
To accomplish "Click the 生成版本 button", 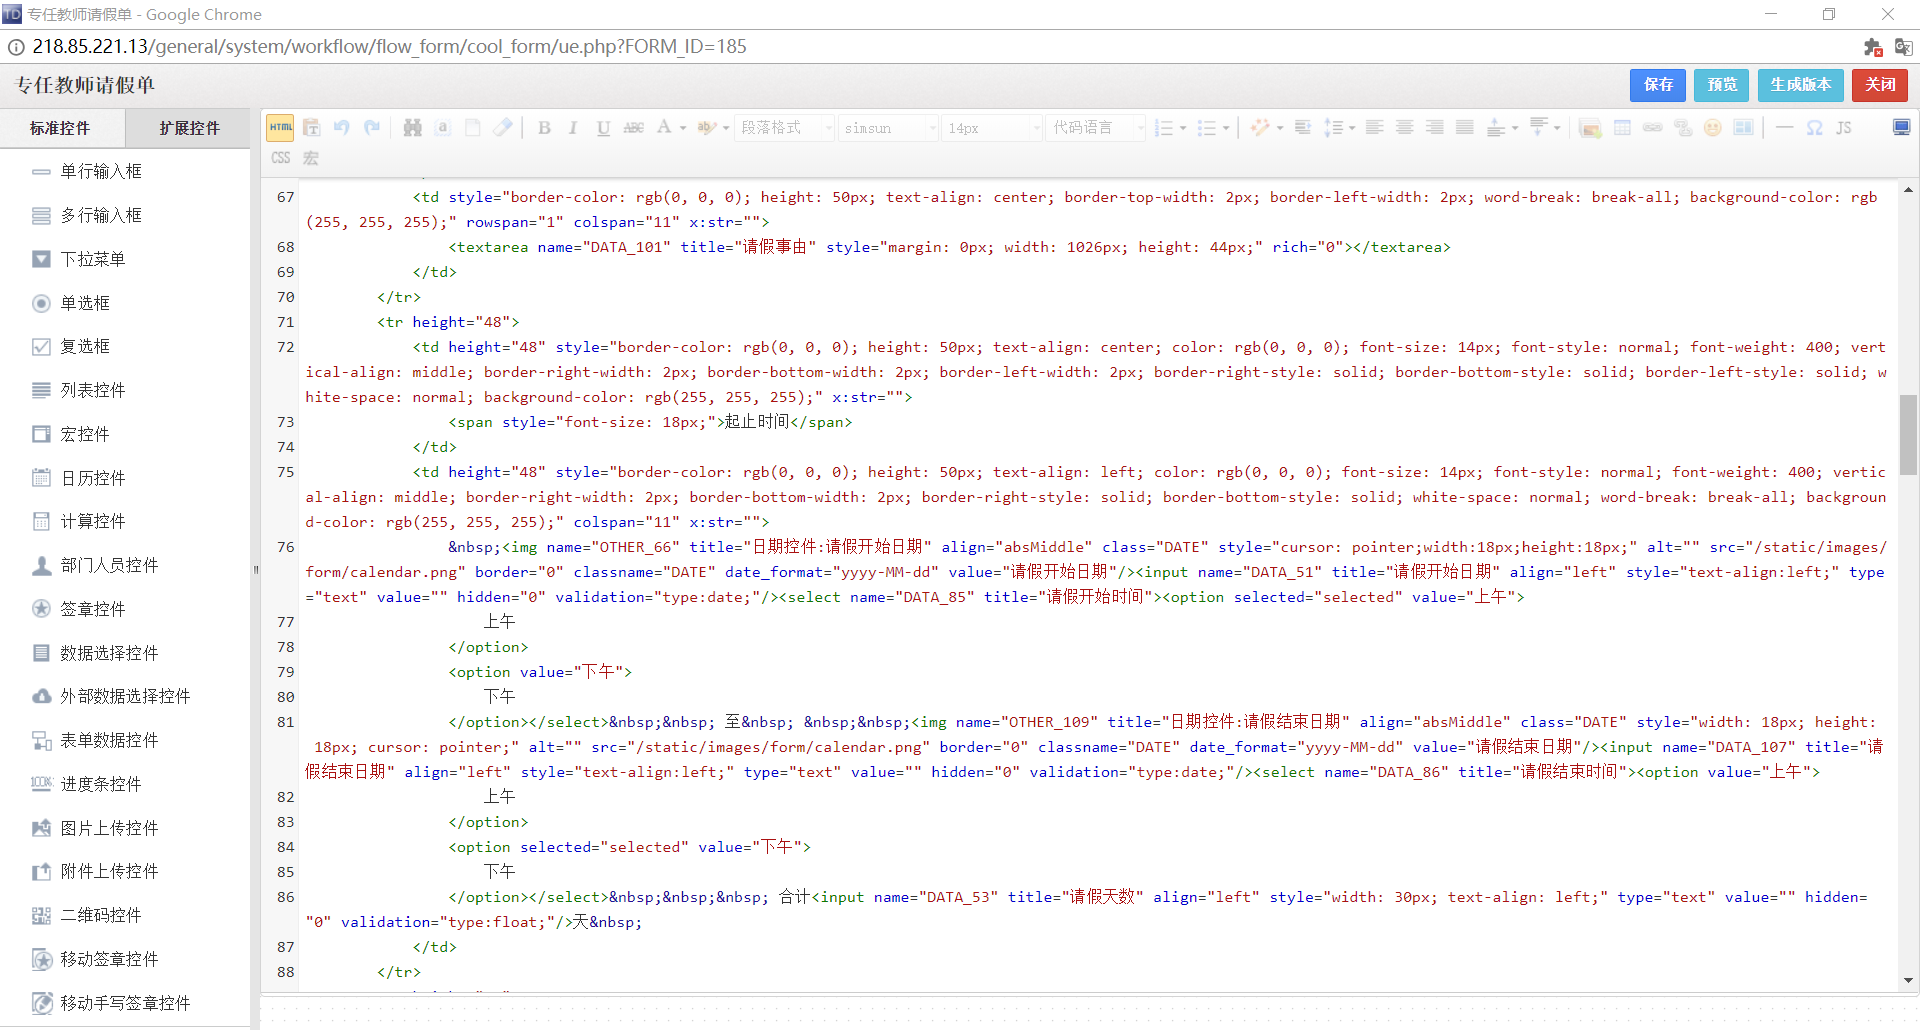I will [x=1800, y=85].
